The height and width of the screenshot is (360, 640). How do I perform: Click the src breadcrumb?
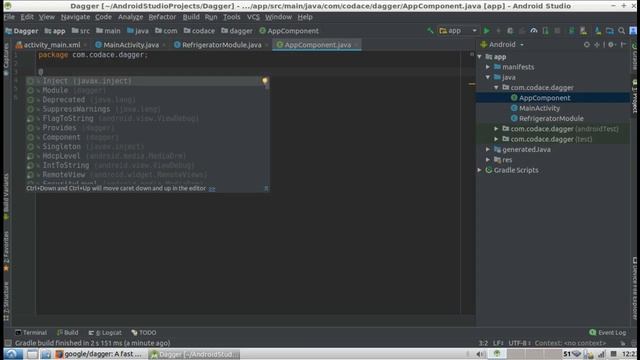click(x=80, y=31)
